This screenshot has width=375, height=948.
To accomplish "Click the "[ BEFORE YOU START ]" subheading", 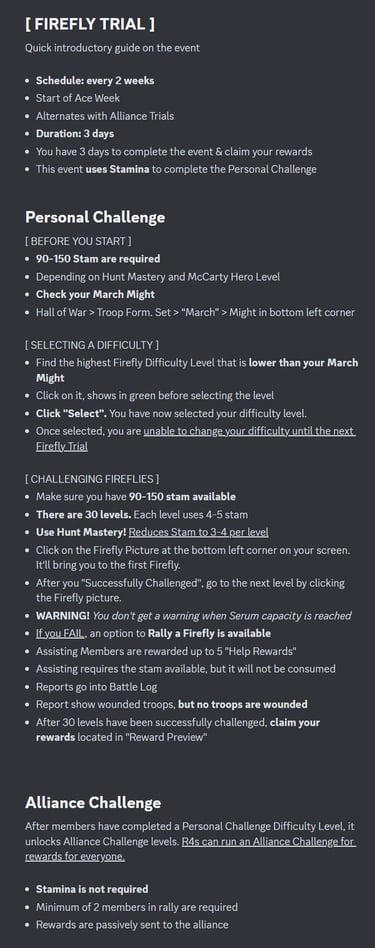I will pos(78,241).
